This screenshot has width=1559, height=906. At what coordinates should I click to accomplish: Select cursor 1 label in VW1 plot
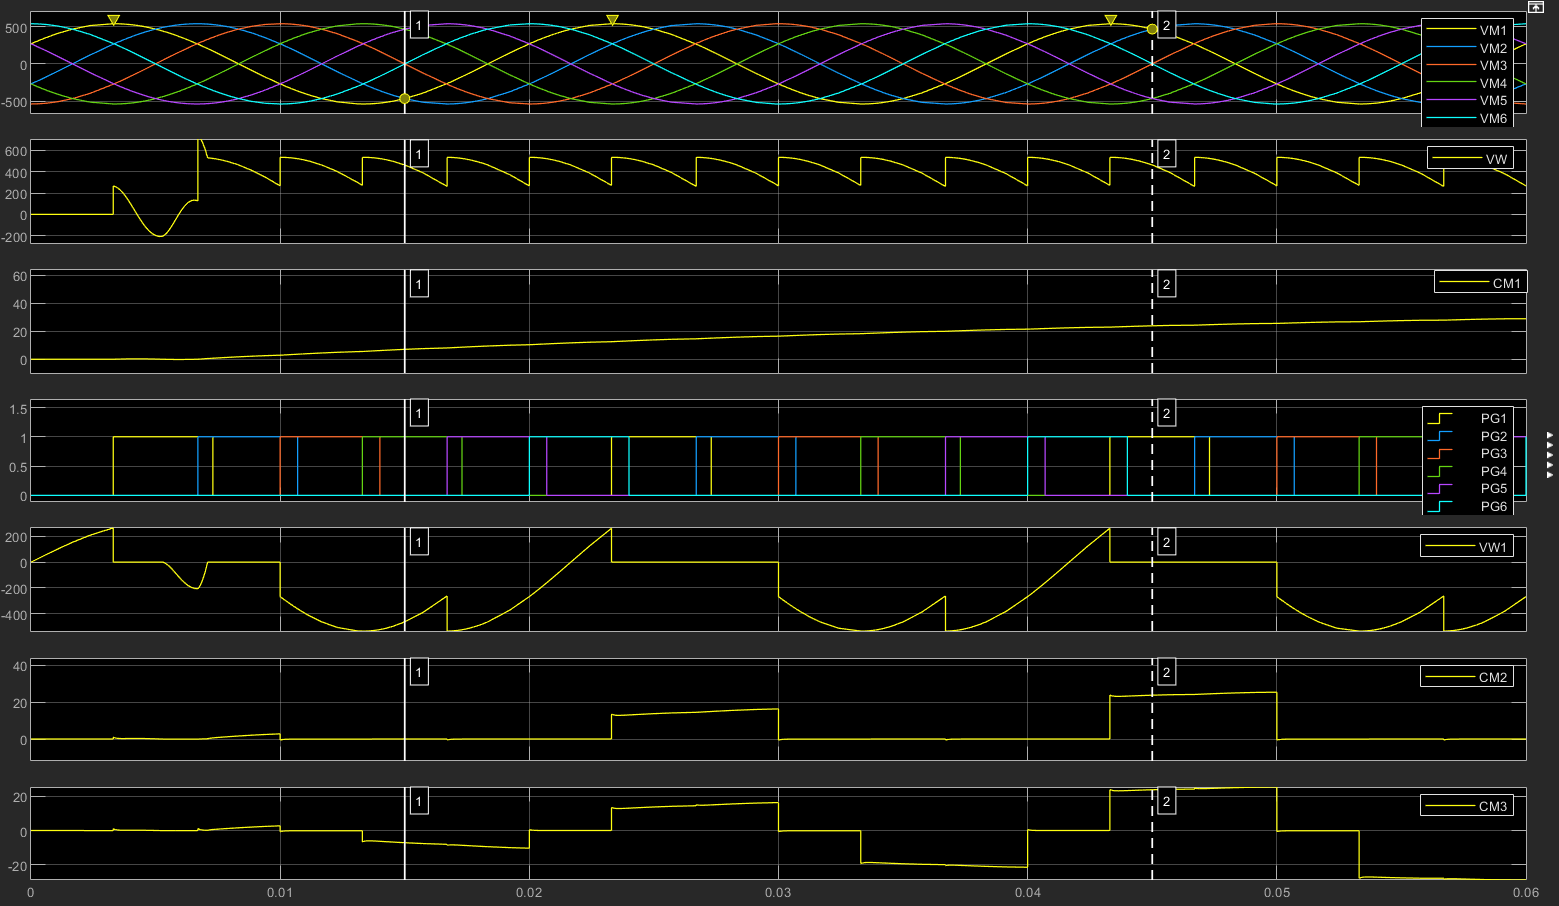pyautogui.click(x=419, y=543)
